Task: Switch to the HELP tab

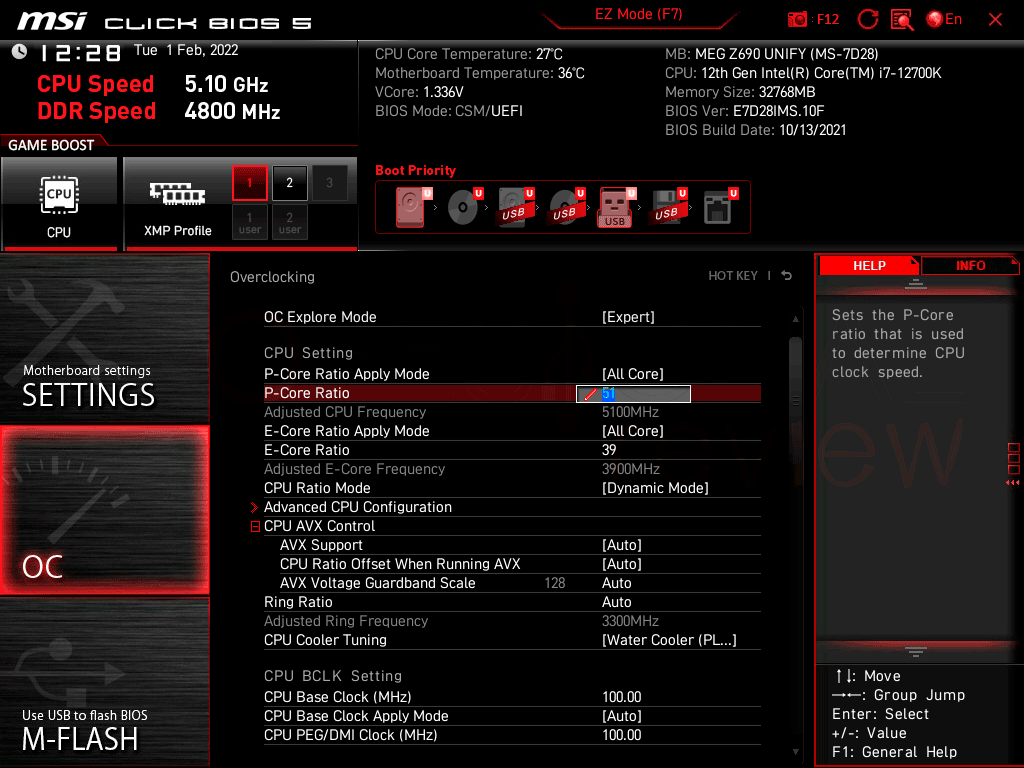Action: pos(869,266)
